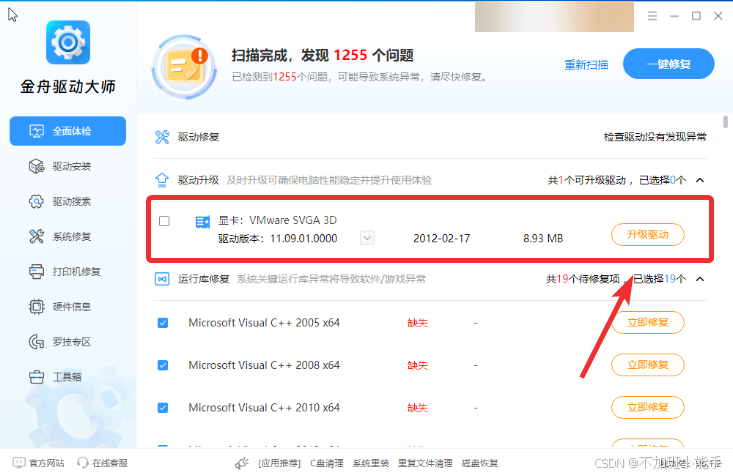The height and width of the screenshot is (476, 733).
Task: Click the VMware SVGA 3D graphics card icon
Action: 202,222
